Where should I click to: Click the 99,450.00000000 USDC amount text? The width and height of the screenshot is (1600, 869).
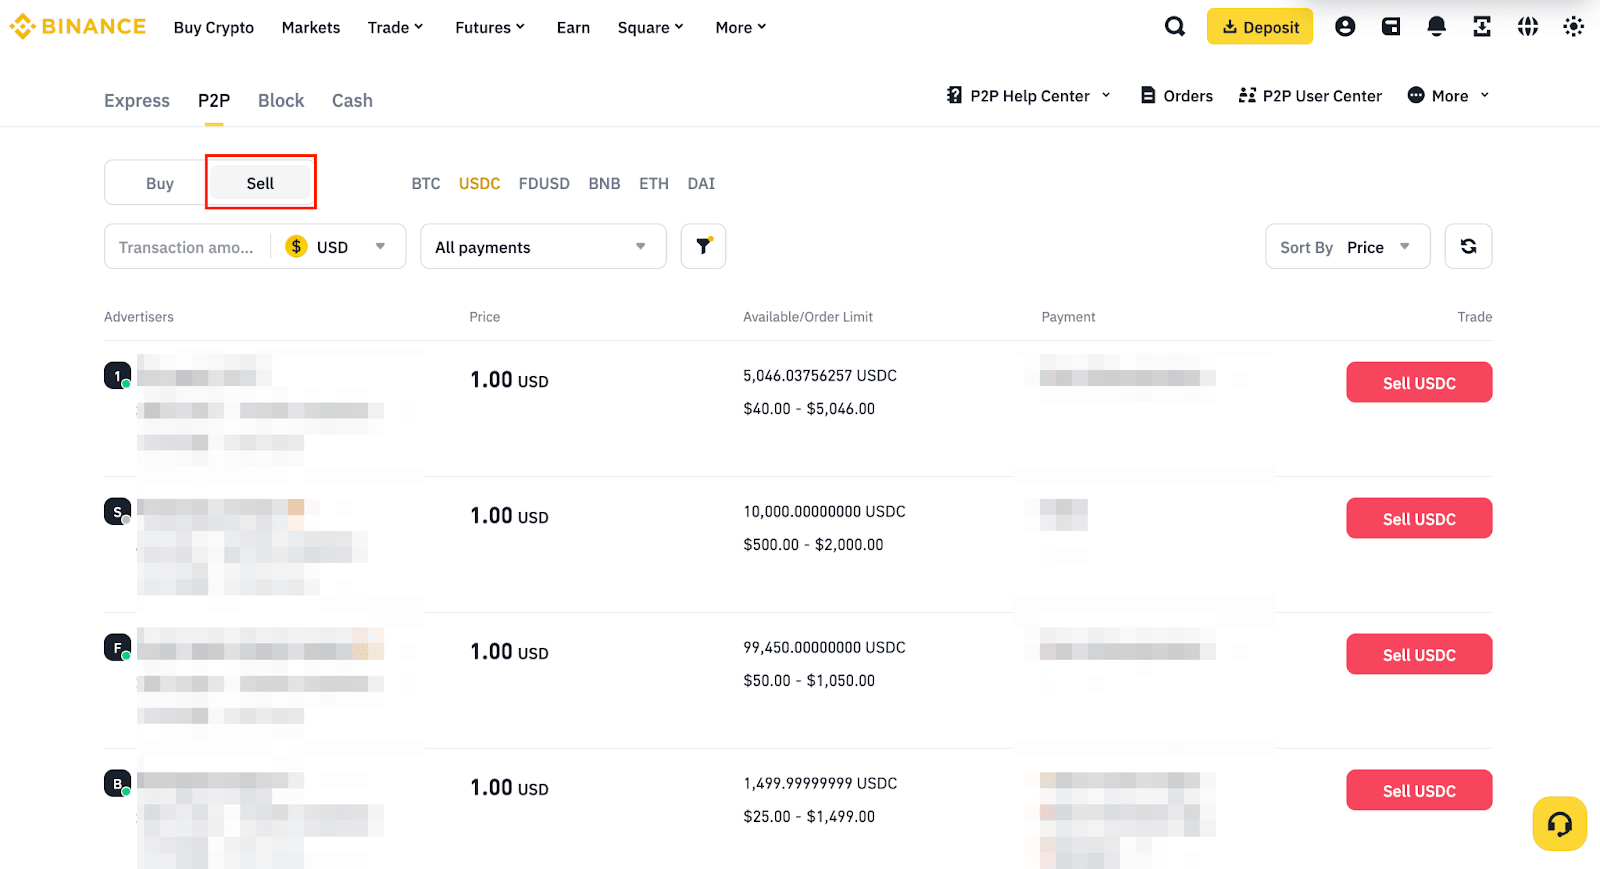[x=824, y=647]
